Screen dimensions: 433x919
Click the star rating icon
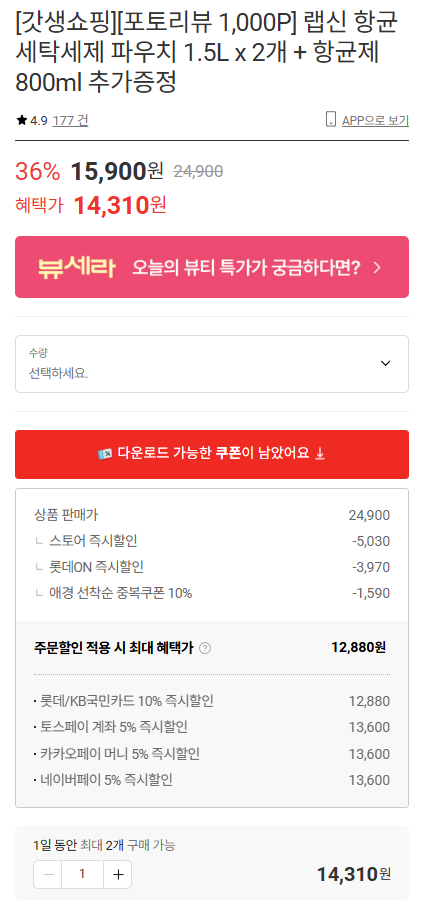[x=22, y=120]
